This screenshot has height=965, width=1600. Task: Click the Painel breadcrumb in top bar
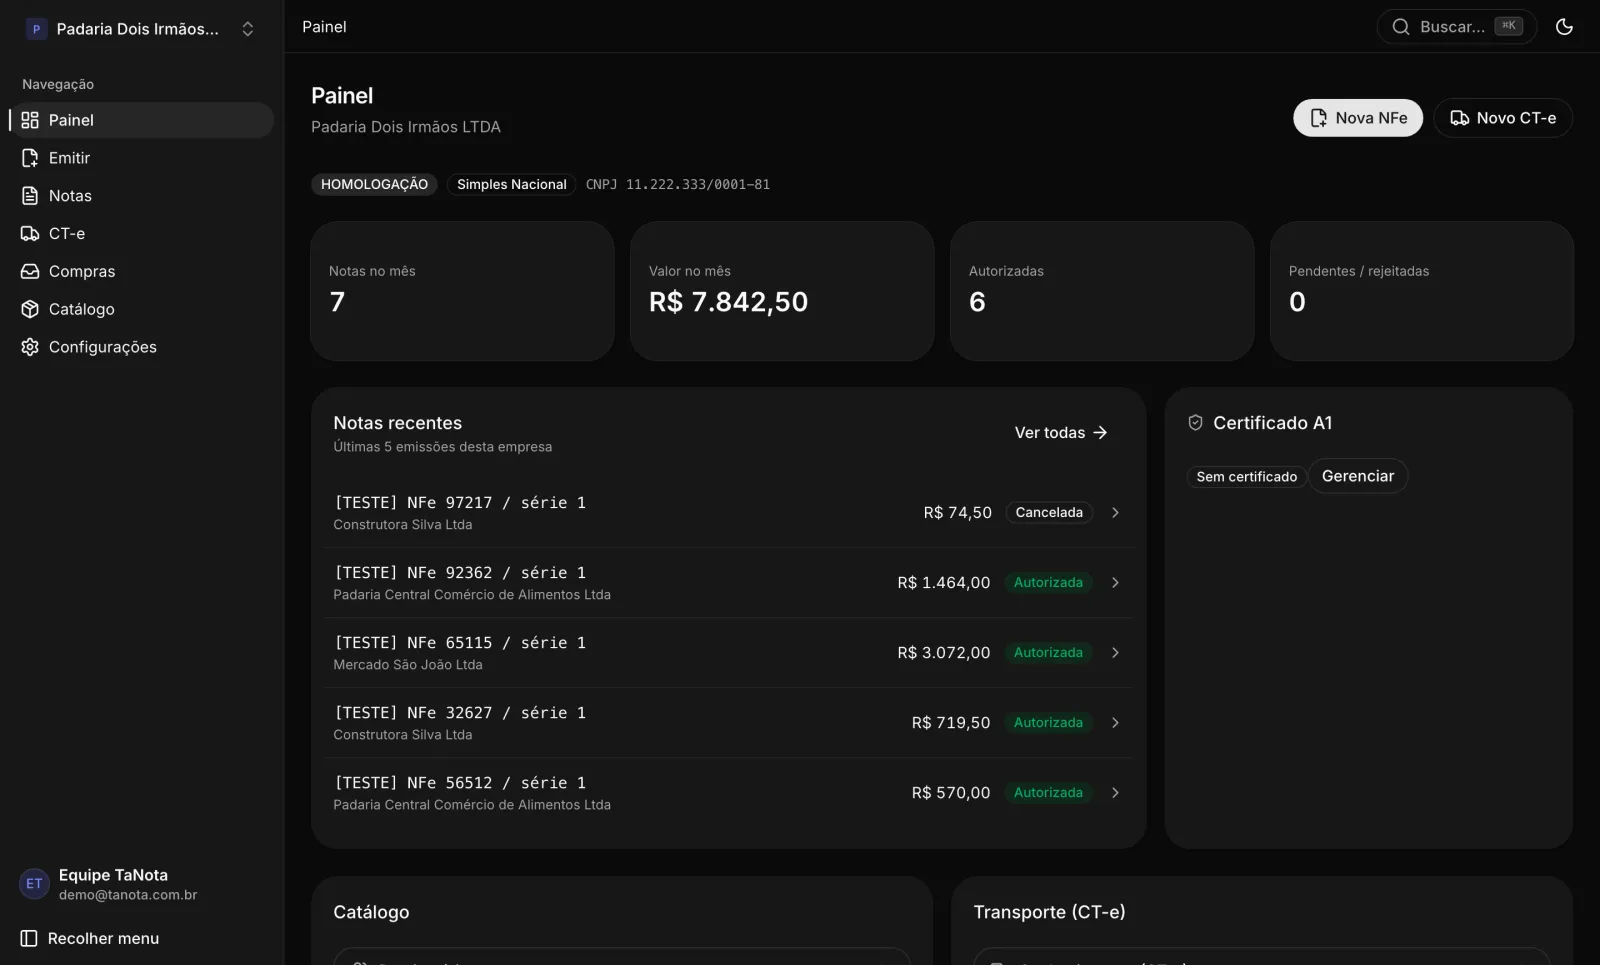pos(324,27)
